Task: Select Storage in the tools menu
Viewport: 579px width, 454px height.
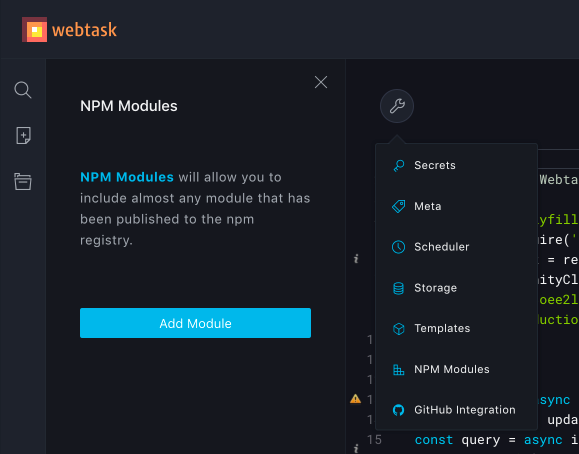Action: point(456,288)
